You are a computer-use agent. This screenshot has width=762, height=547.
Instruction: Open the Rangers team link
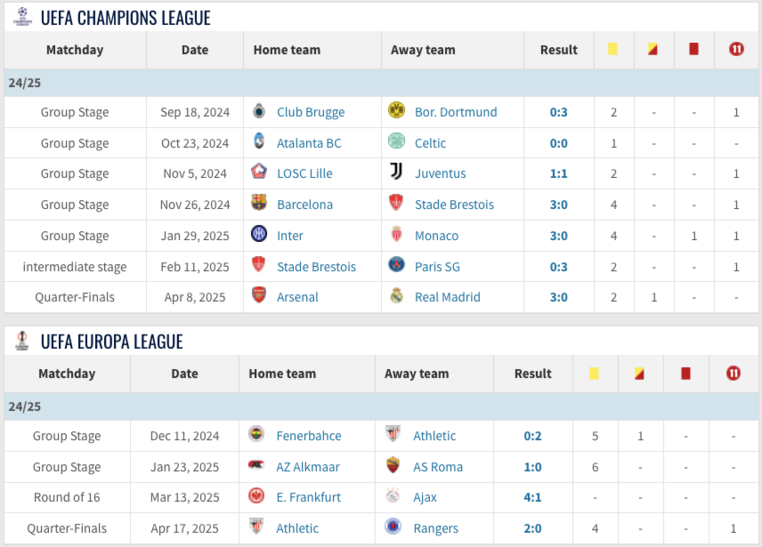pyautogui.click(x=435, y=528)
